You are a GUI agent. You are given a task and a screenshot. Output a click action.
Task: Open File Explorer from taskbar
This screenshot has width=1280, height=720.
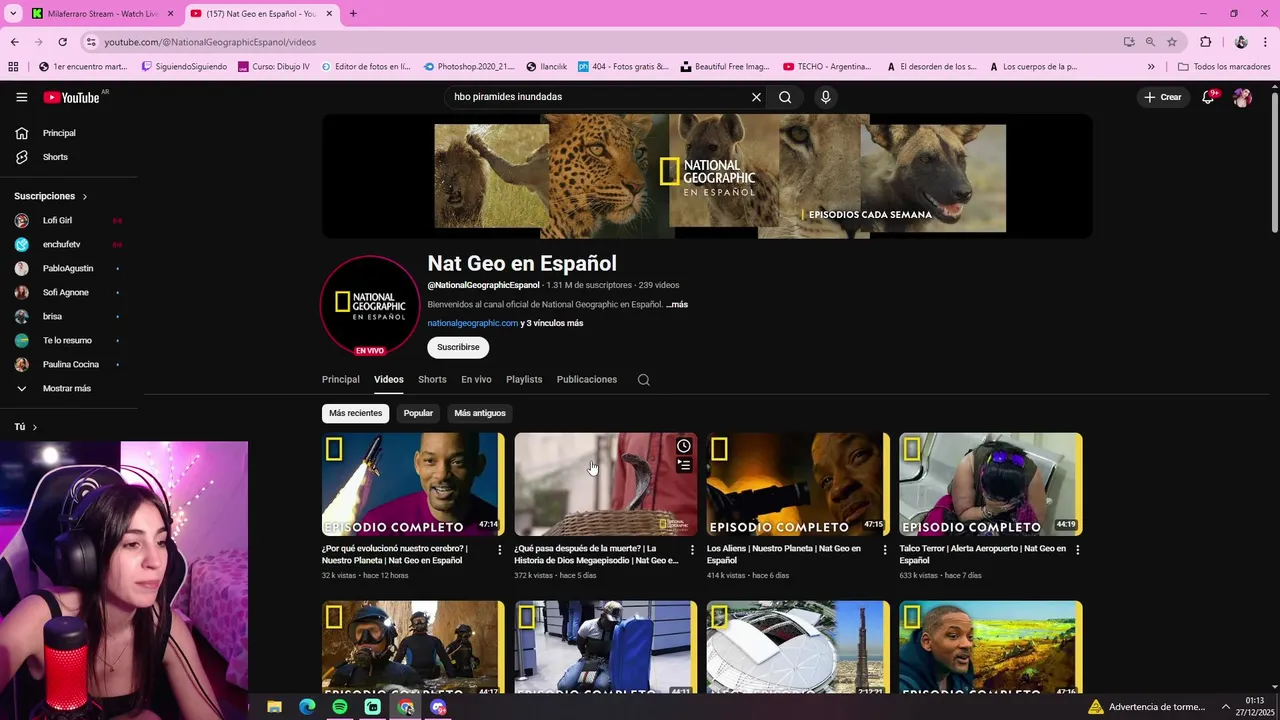(274, 707)
